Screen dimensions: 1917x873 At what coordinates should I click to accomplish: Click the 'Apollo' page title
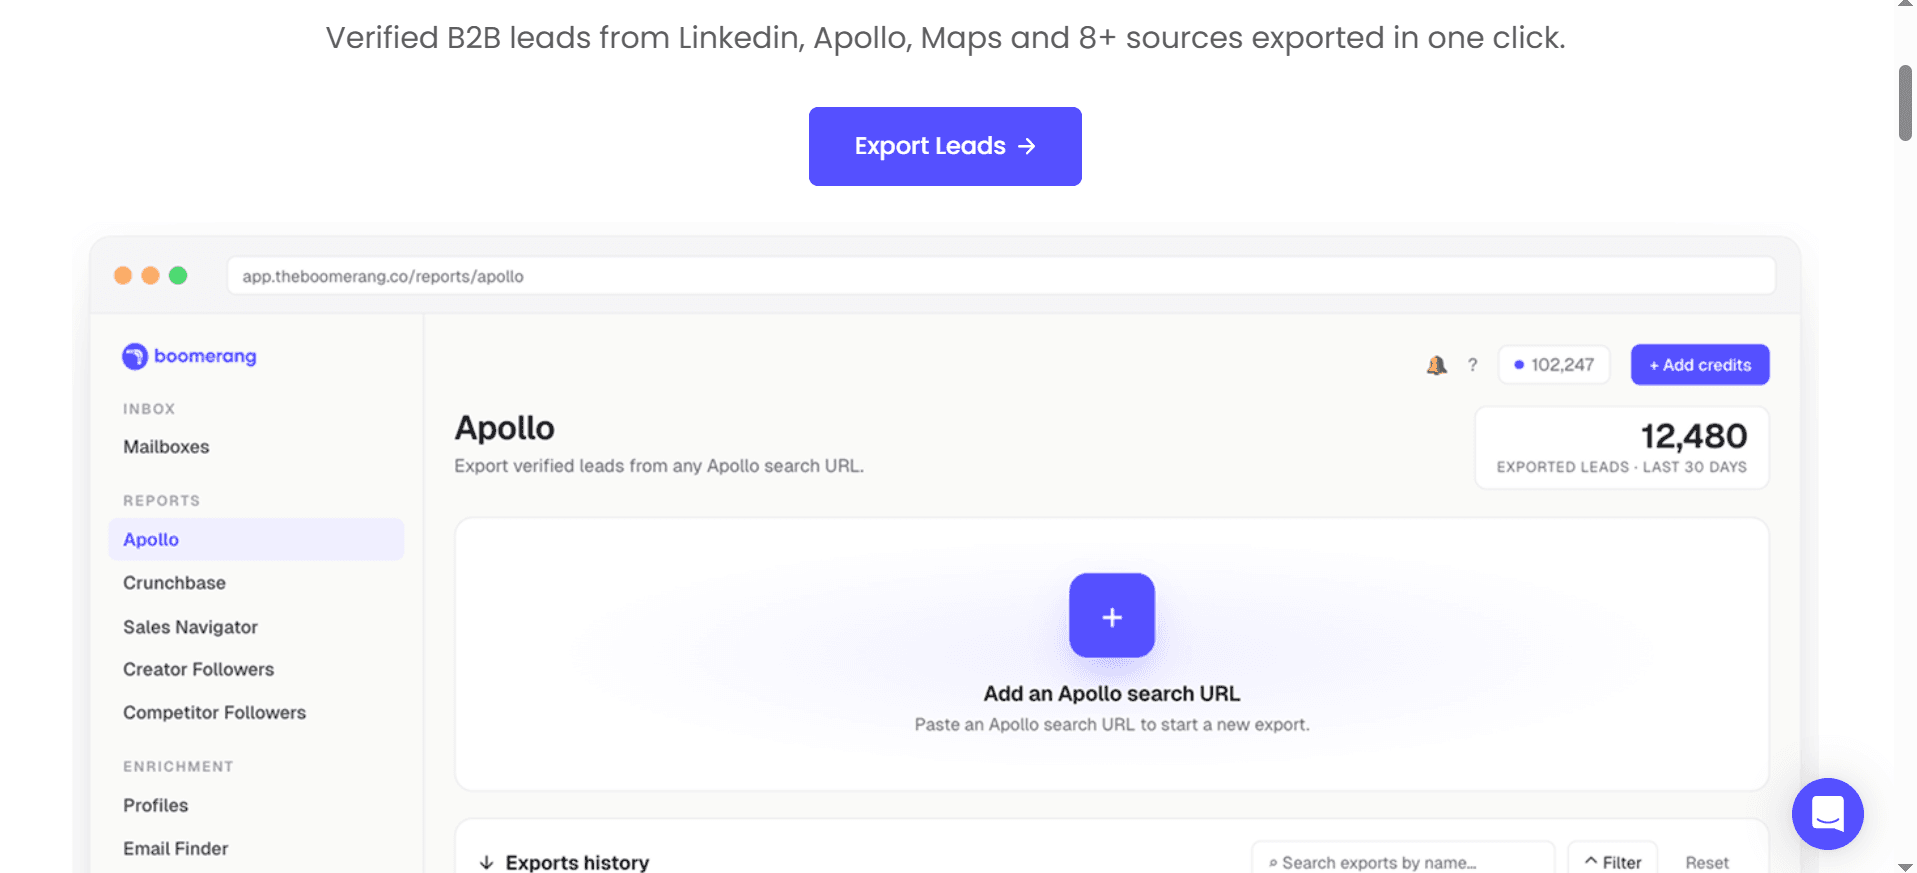[505, 428]
